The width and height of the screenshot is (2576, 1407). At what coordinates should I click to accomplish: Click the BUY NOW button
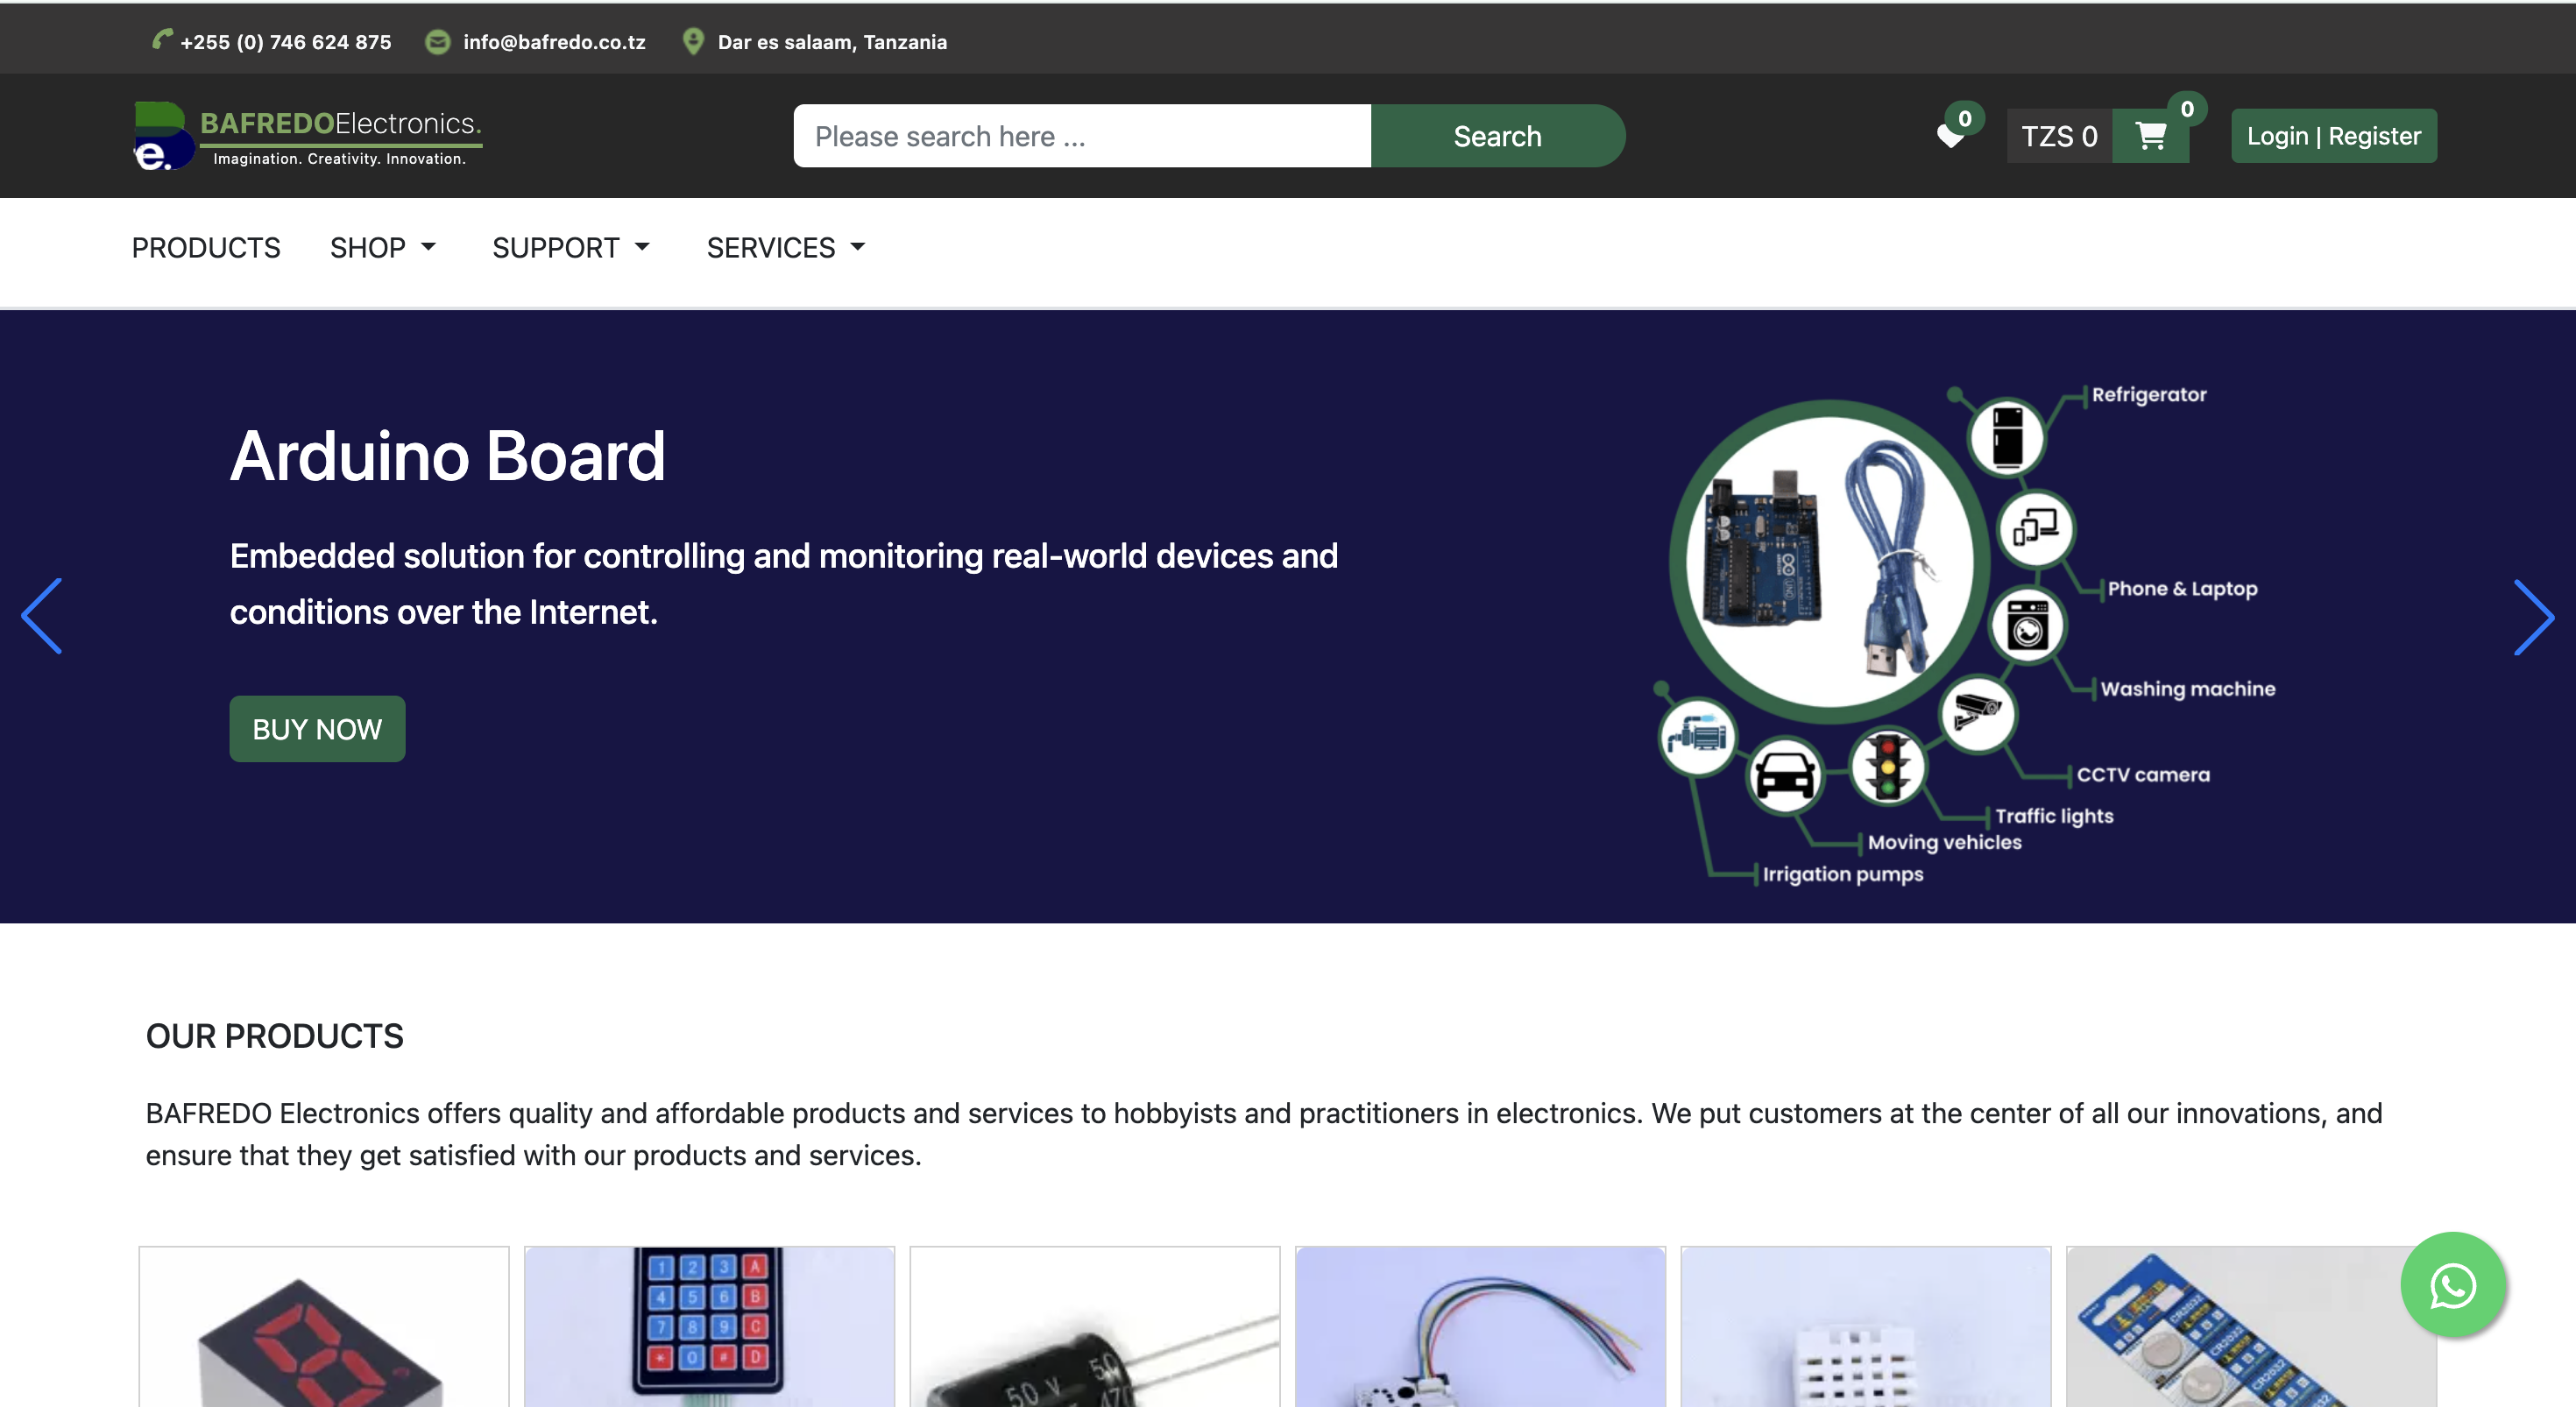point(317,729)
